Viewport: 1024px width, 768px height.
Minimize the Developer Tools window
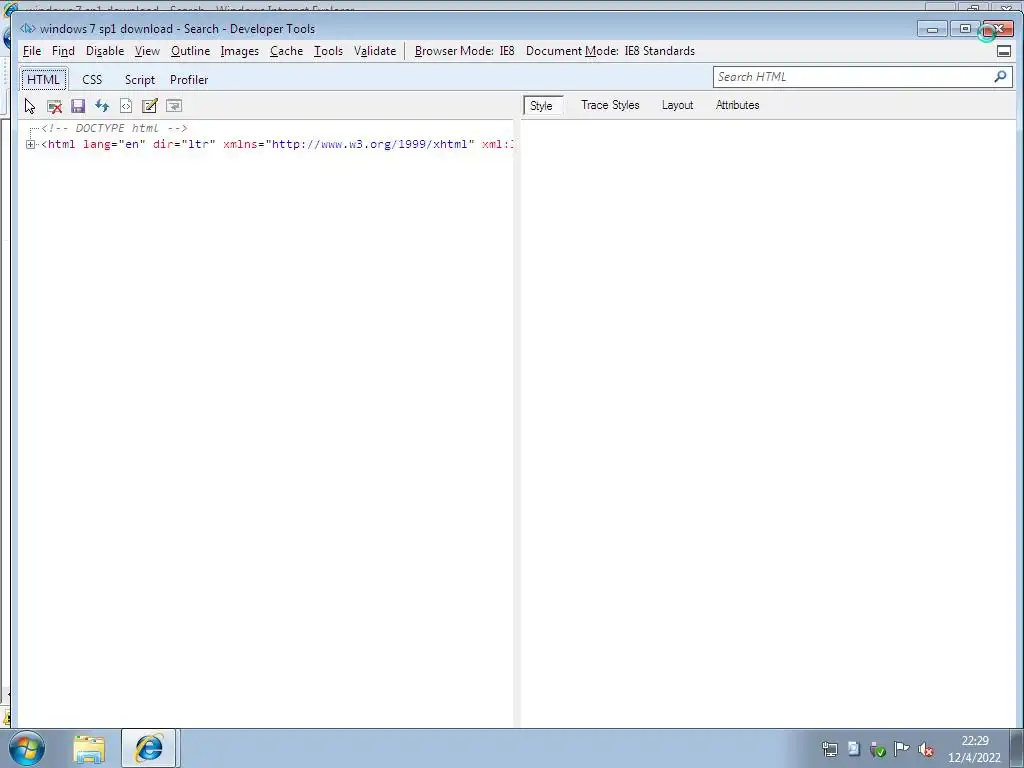933,29
